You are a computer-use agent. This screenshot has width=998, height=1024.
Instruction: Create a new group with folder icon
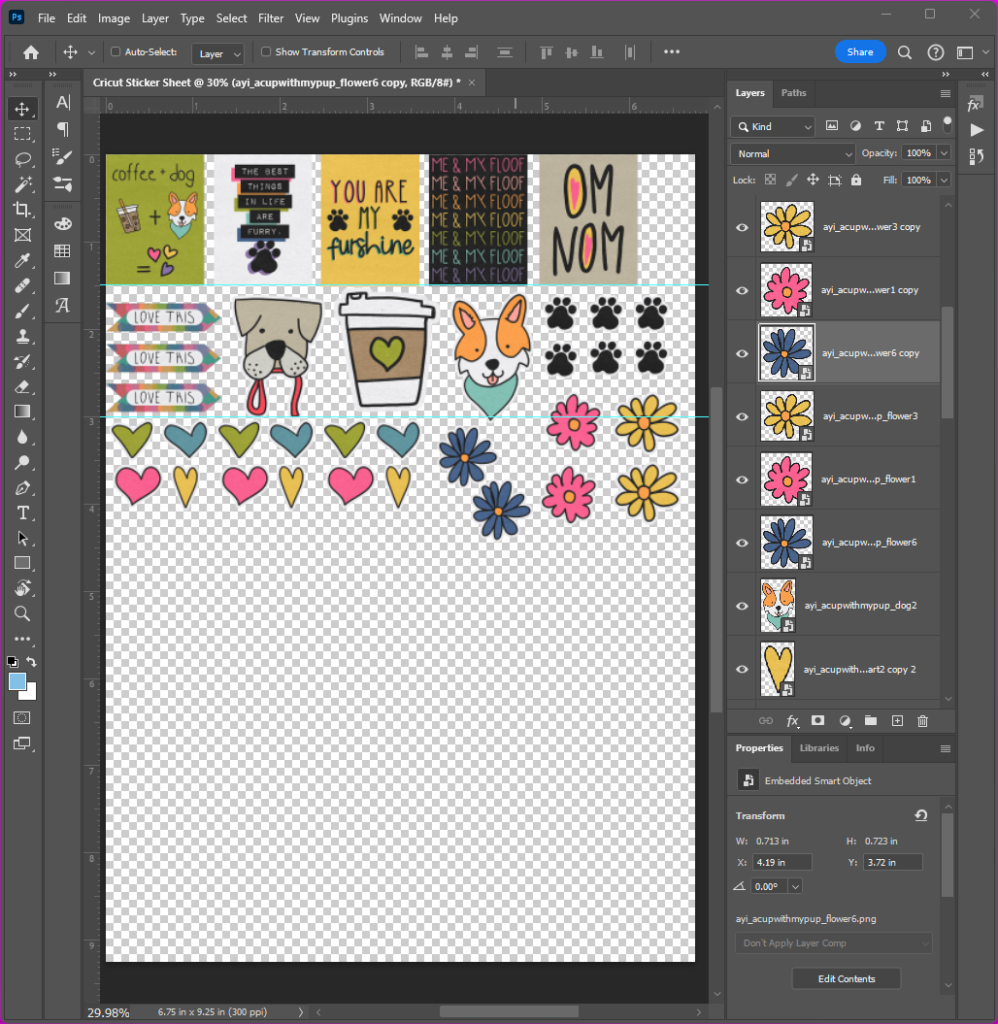(x=870, y=720)
